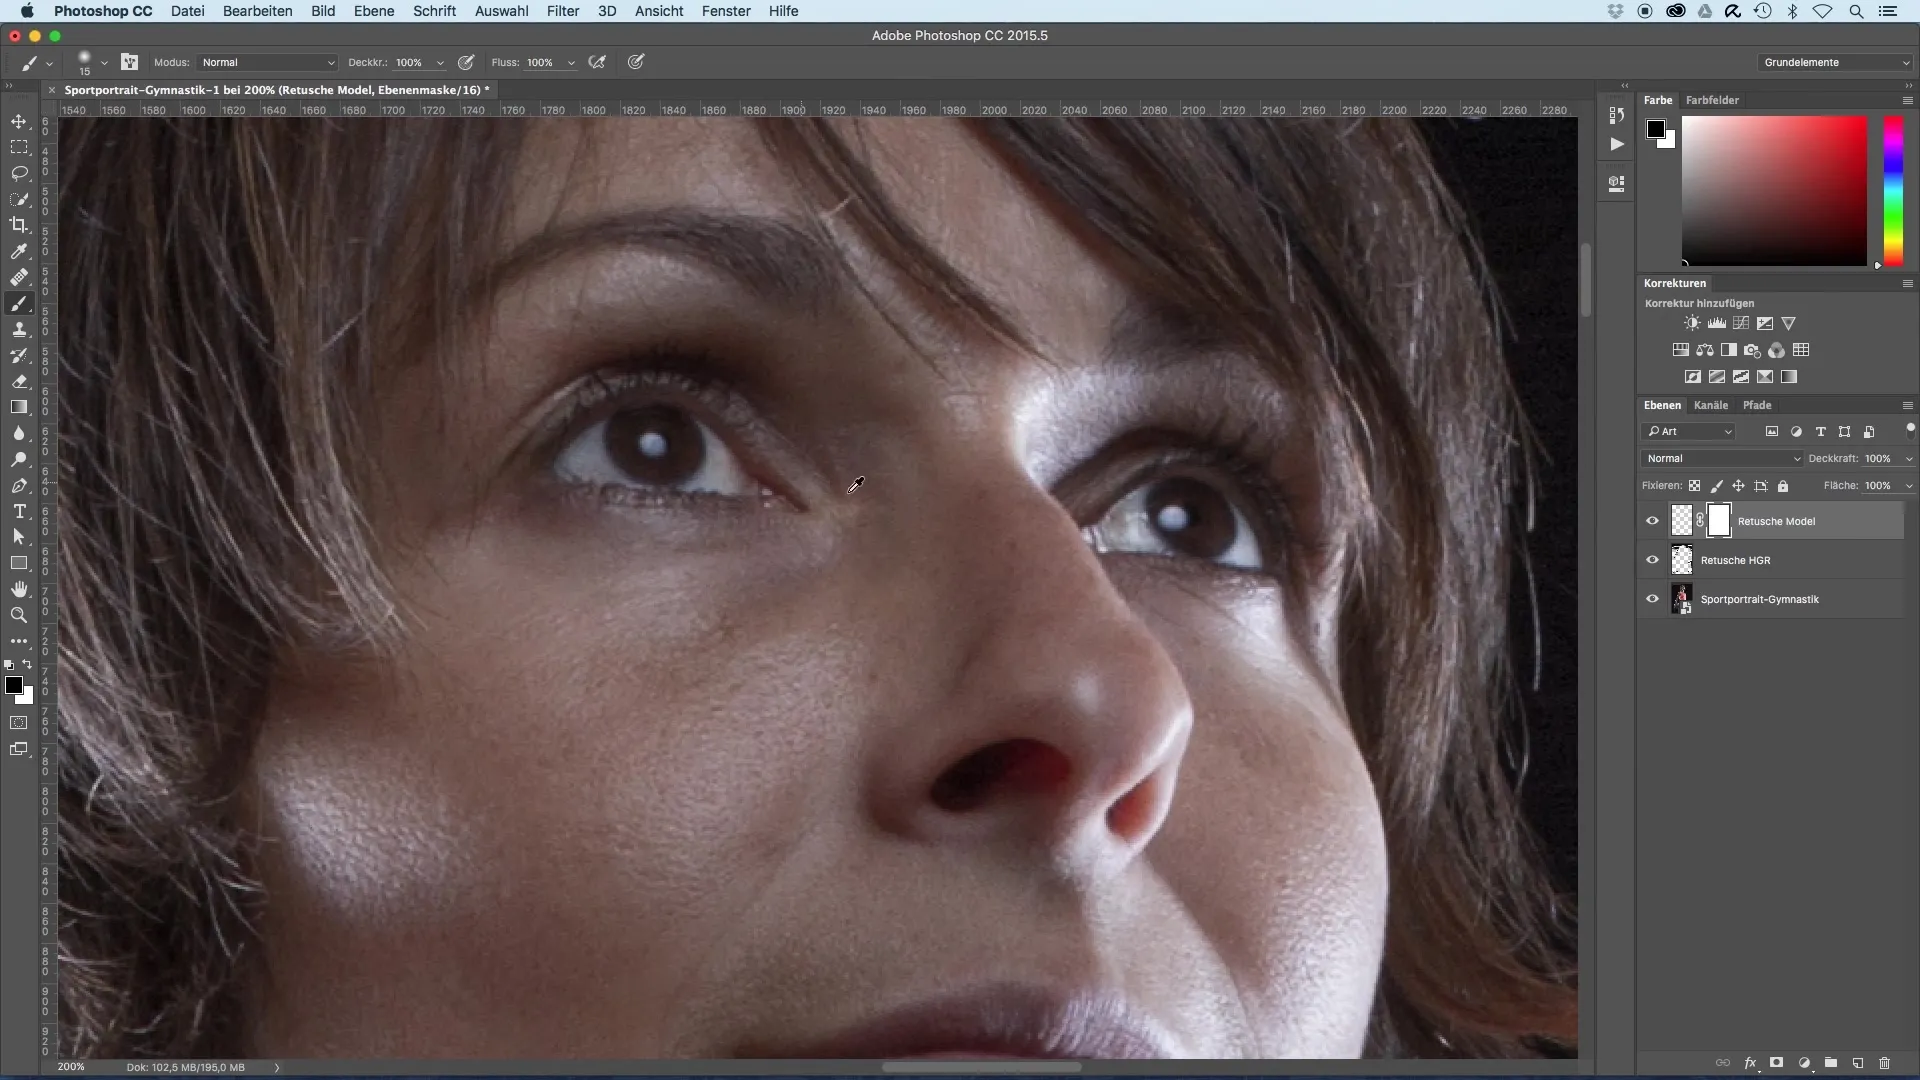The height and width of the screenshot is (1080, 1920).
Task: Select the Rectangular Marquee tool
Action: [19, 147]
